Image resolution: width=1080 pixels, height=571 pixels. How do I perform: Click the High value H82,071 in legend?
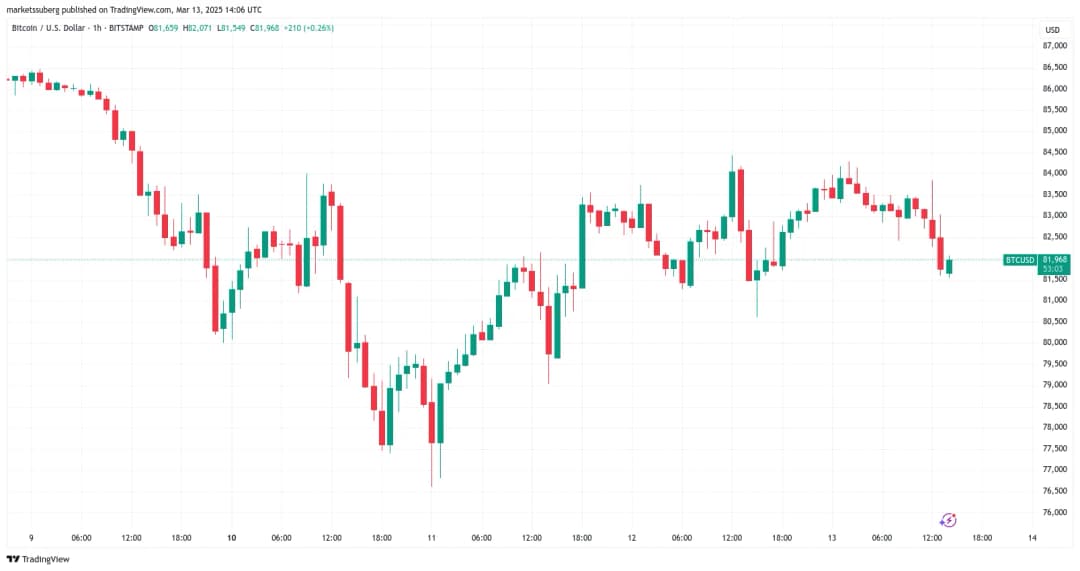click(201, 27)
